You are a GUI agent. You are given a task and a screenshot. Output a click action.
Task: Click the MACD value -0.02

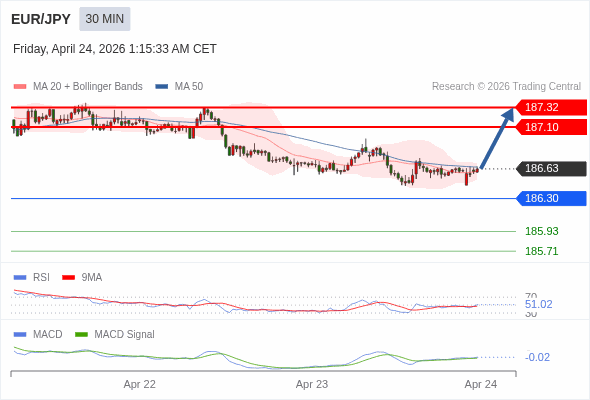[x=537, y=357]
